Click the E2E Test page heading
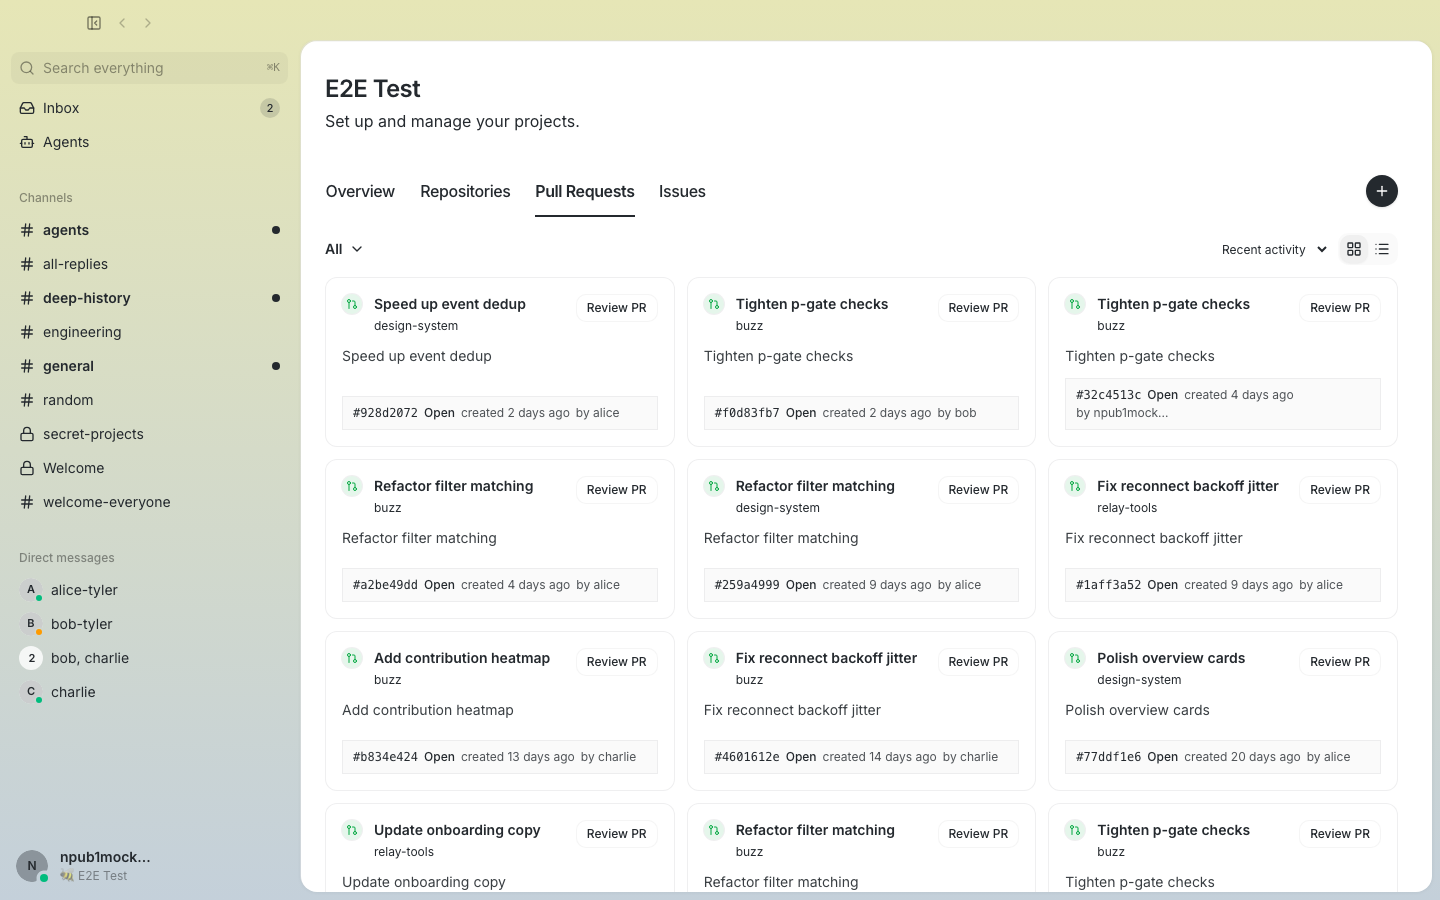This screenshot has width=1440, height=900. coord(373,89)
